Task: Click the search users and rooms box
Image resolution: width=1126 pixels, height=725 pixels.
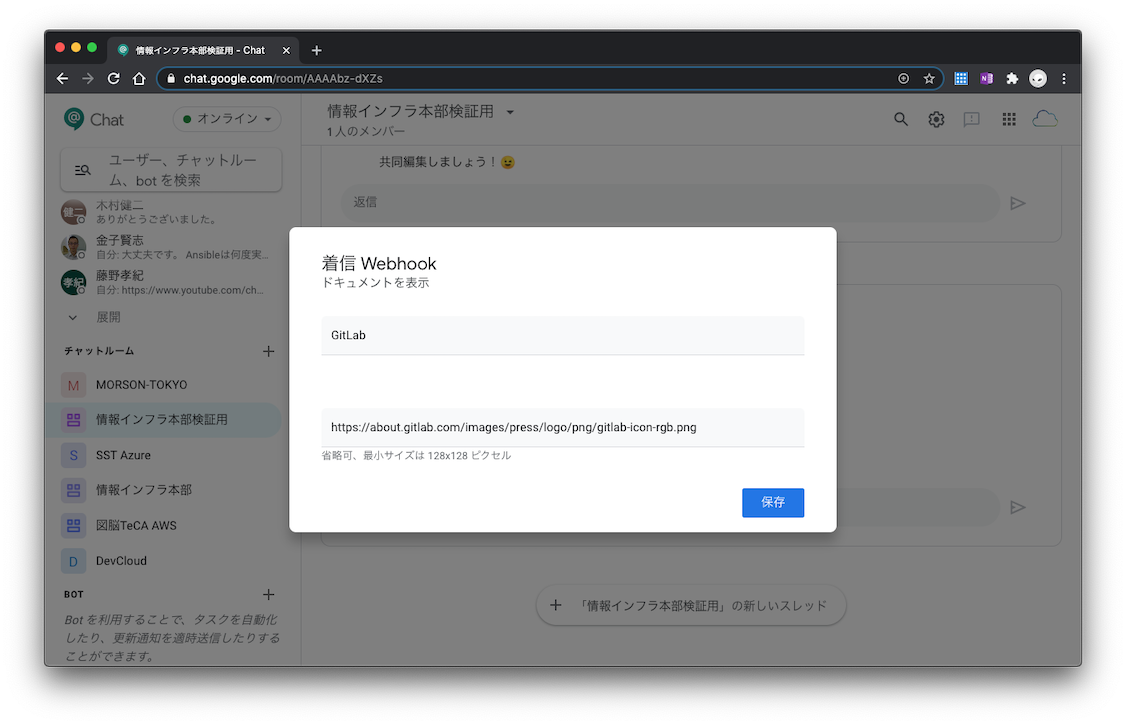Action: pos(171,170)
